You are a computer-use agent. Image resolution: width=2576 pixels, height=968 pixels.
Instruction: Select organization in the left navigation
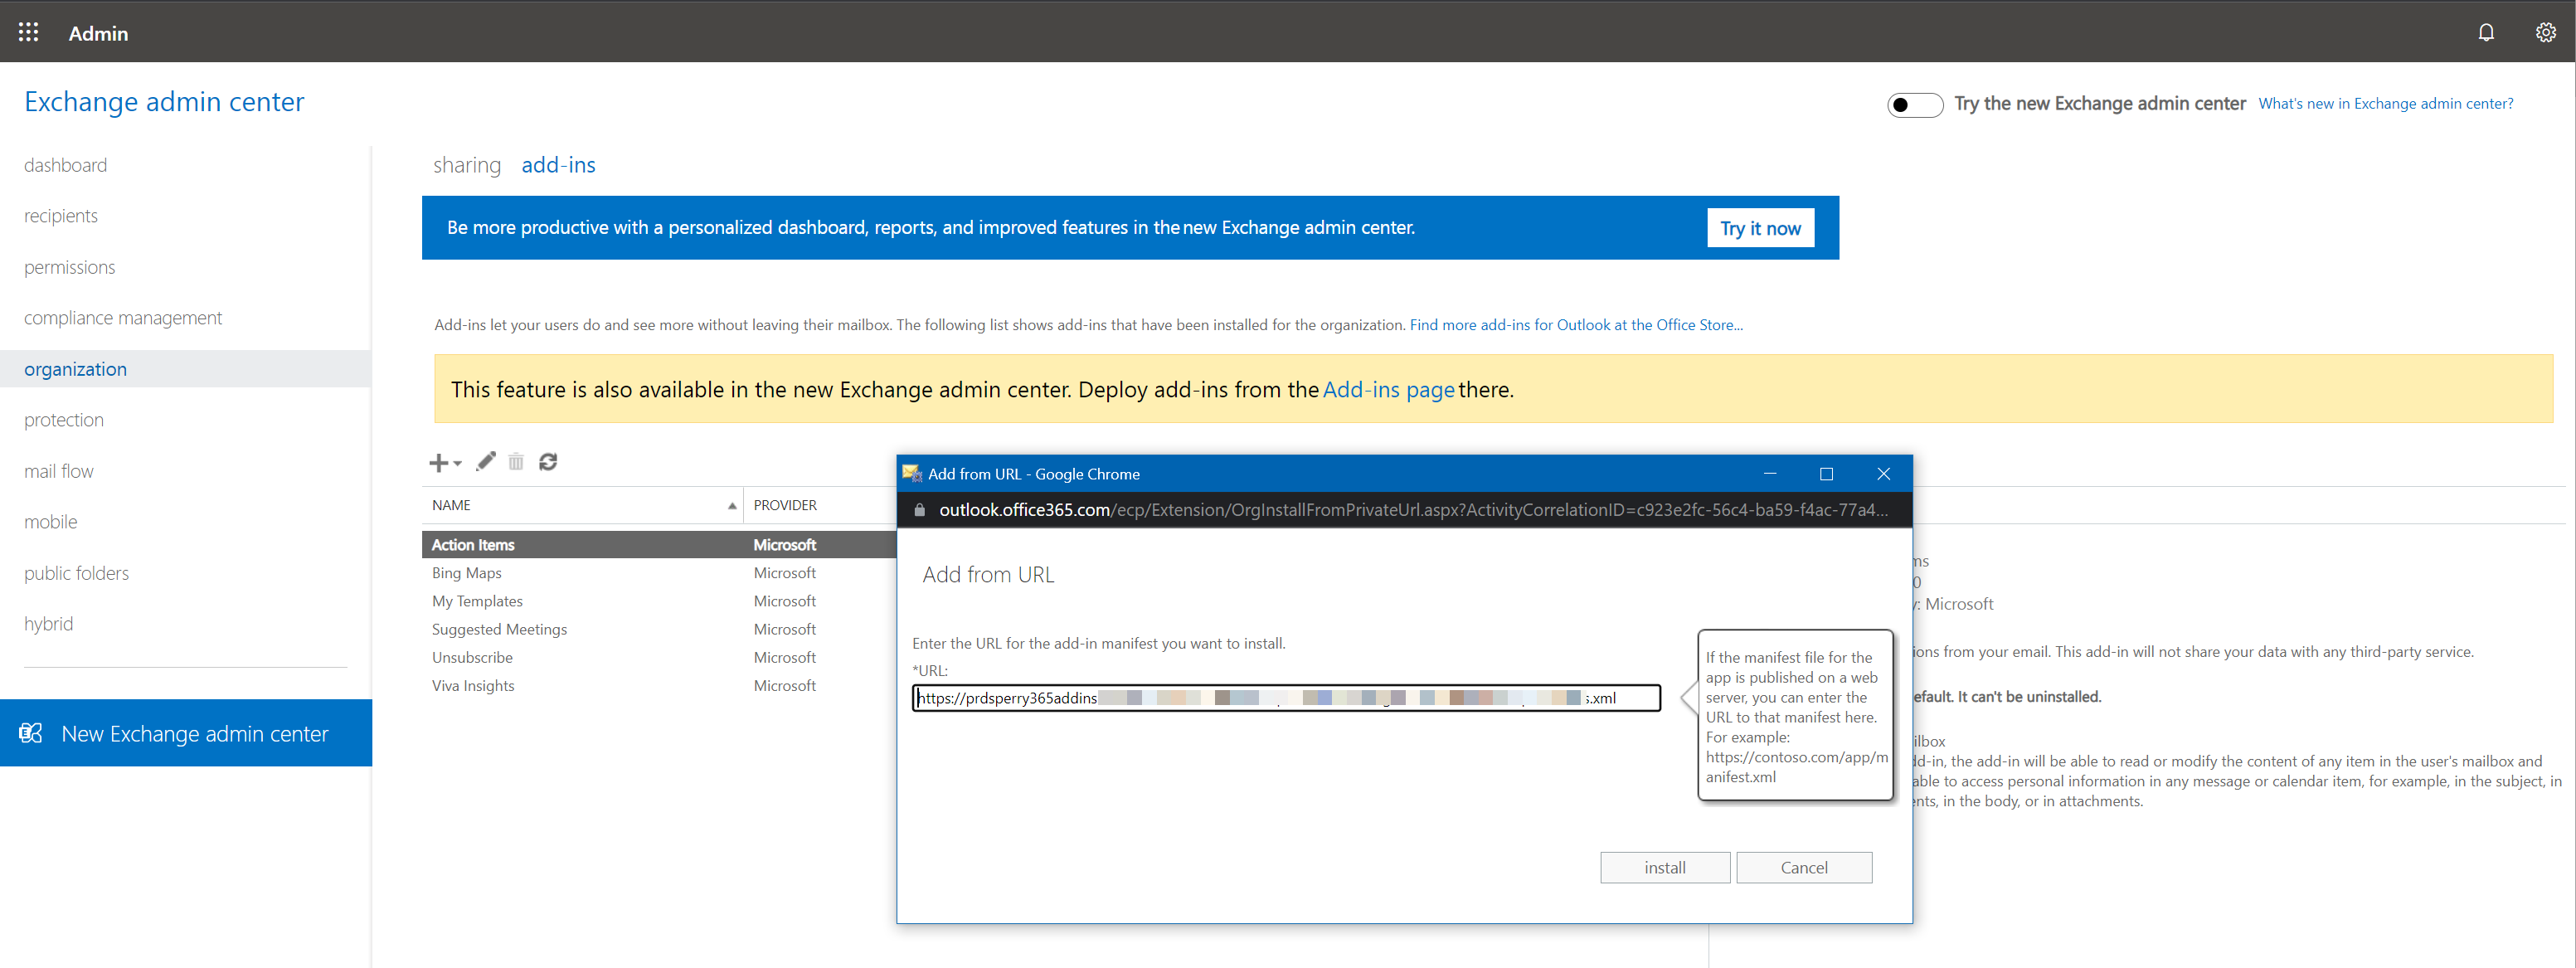pyautogui.click(x=186, y=369)
